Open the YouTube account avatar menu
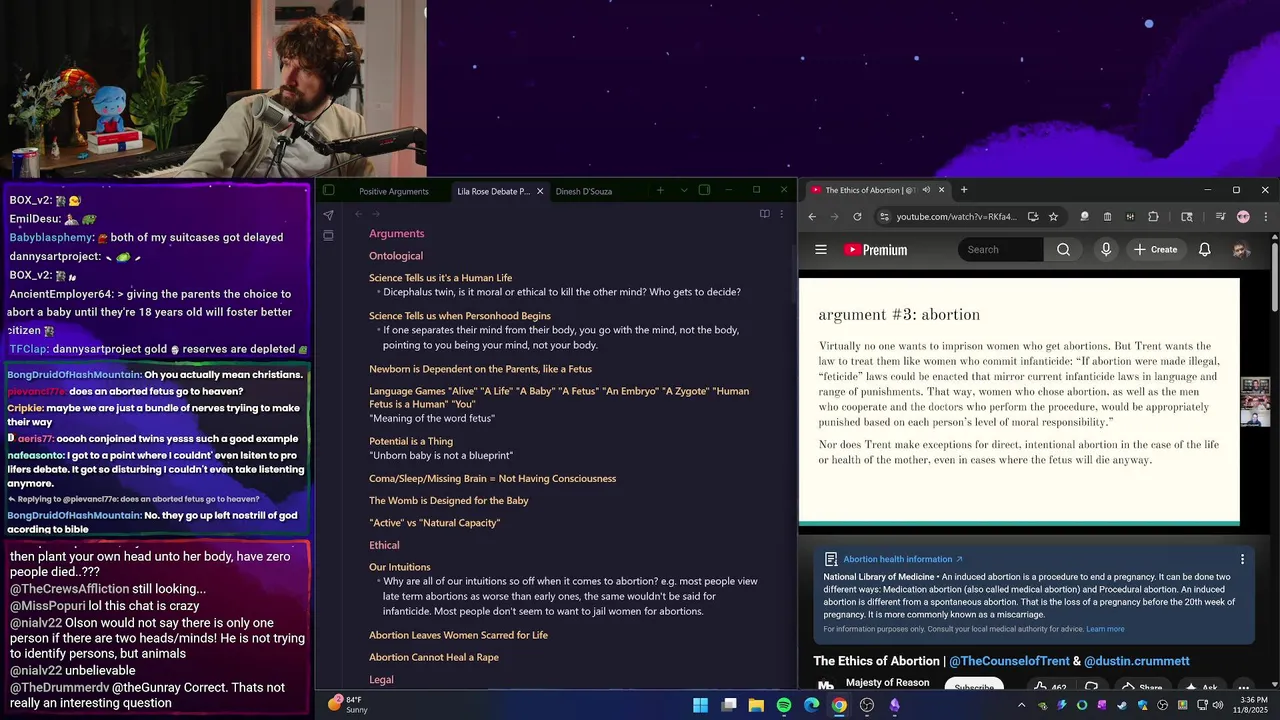Image resolution: width=1280 pixels, height=720 pixels. point(1241,250)
